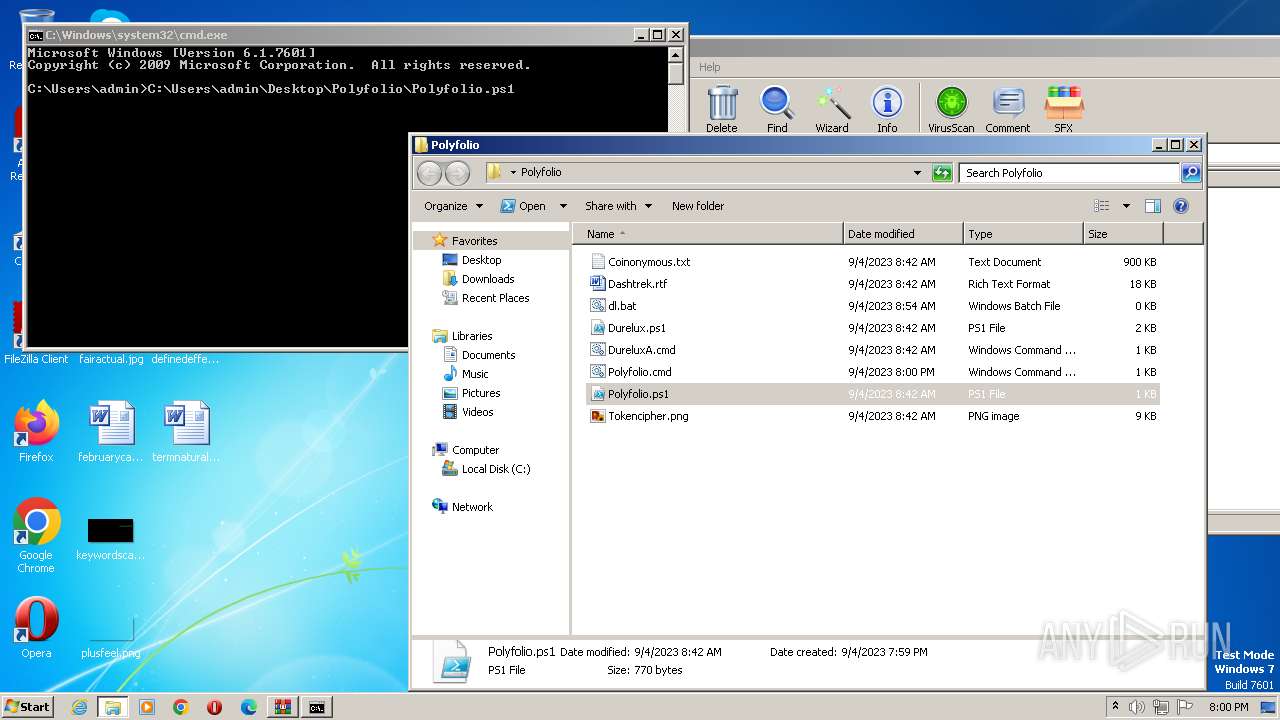Click the Firefox desktop shortcut
The height and width of the screenshot is (720, 1280).
point(36,432)
